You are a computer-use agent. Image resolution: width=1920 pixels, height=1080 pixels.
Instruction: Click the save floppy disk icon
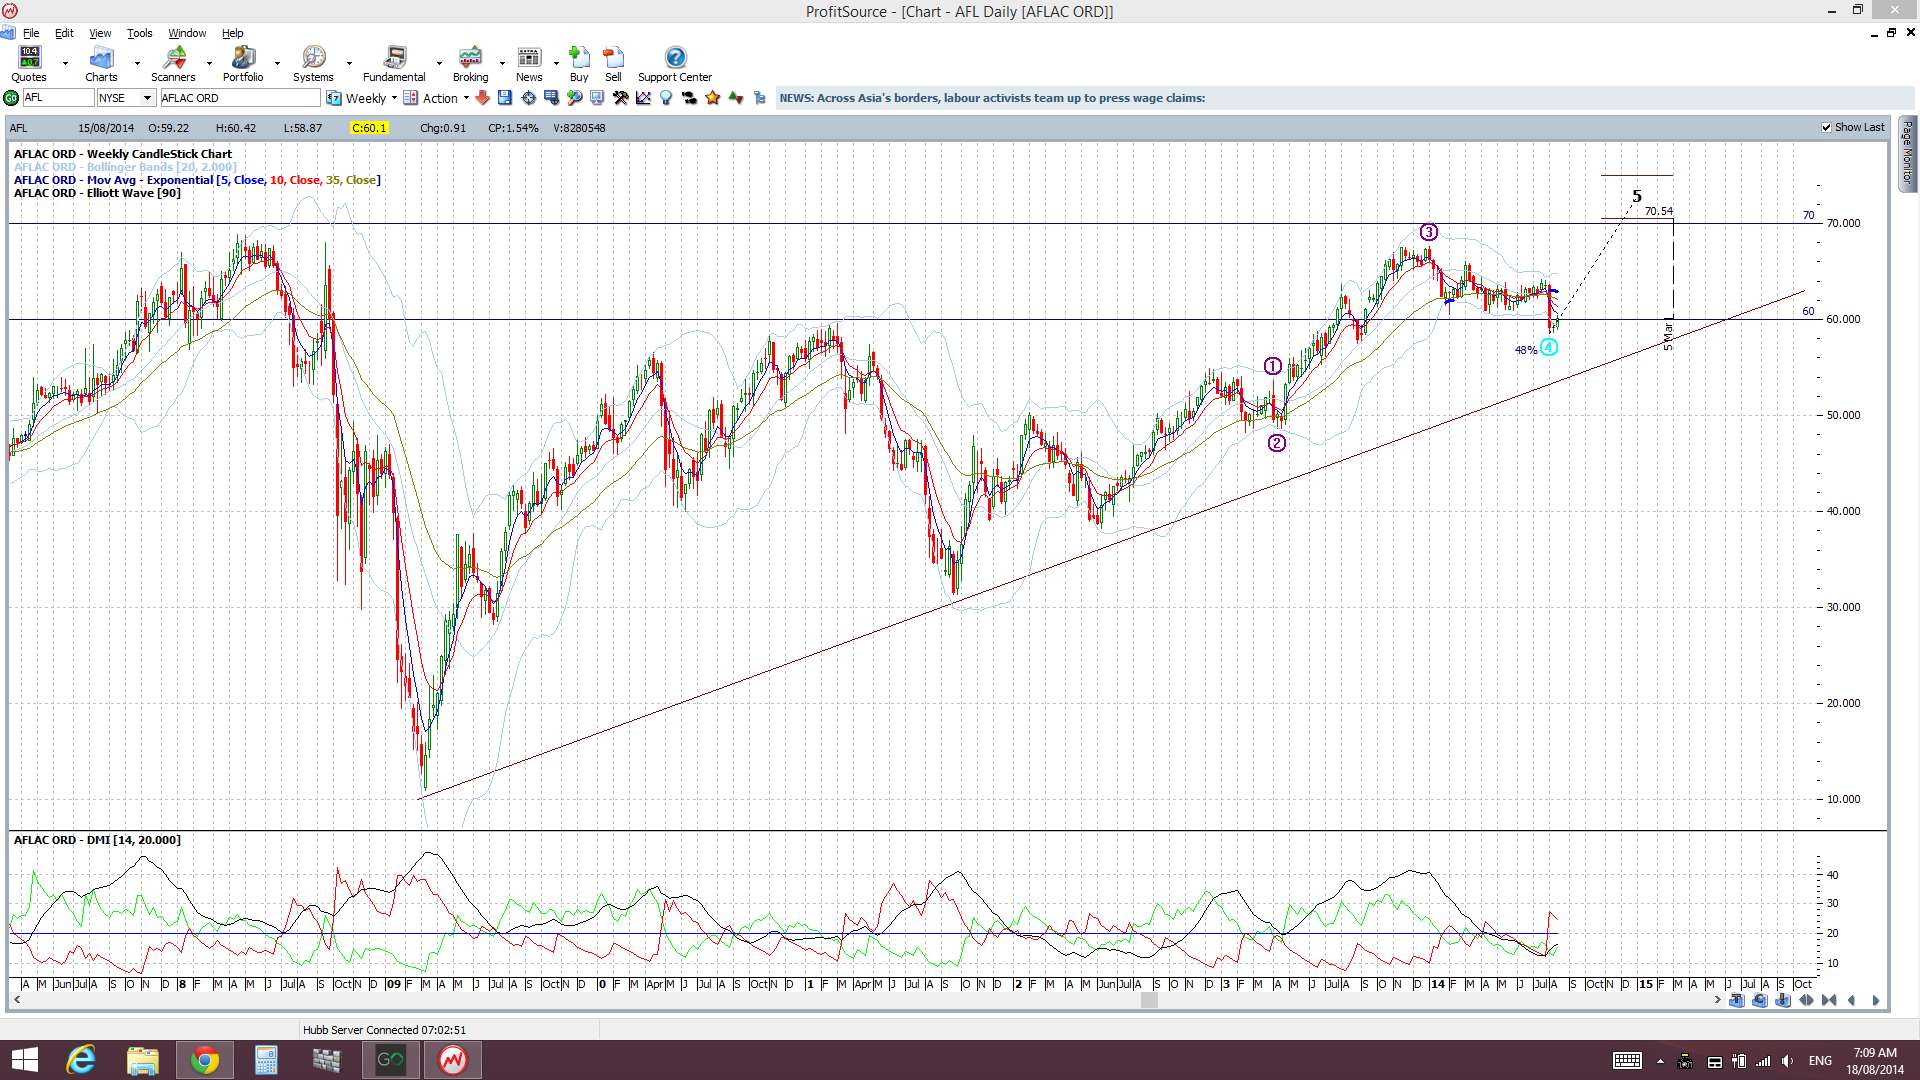point(505,98)
